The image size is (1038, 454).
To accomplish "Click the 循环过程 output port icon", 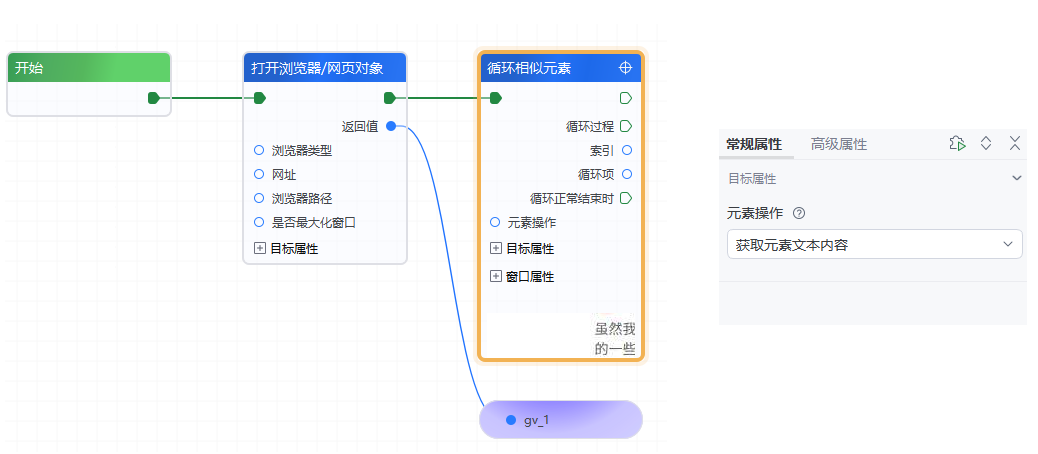I will 626,126.
